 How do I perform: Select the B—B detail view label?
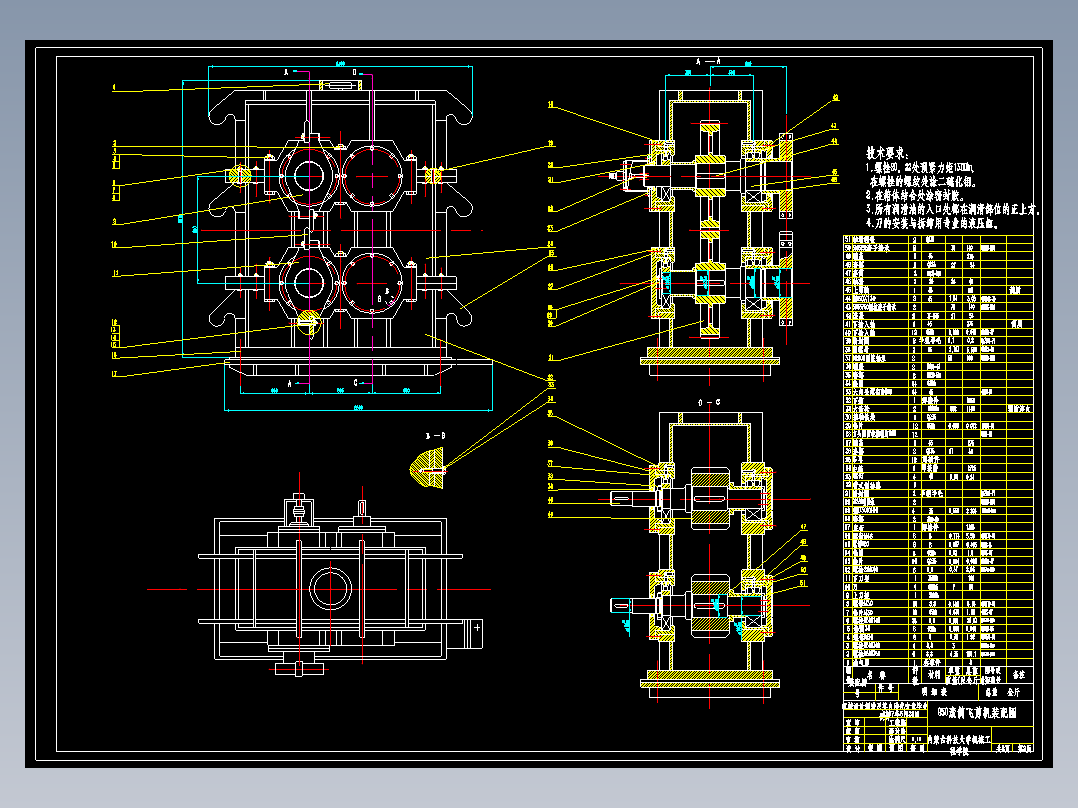435,435
